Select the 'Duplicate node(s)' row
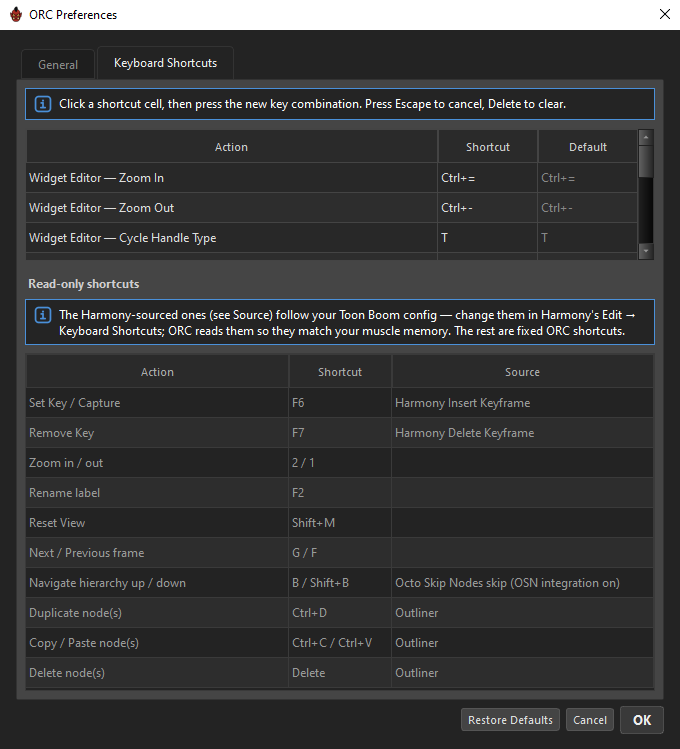680x749 pixels. coord(340,613)
